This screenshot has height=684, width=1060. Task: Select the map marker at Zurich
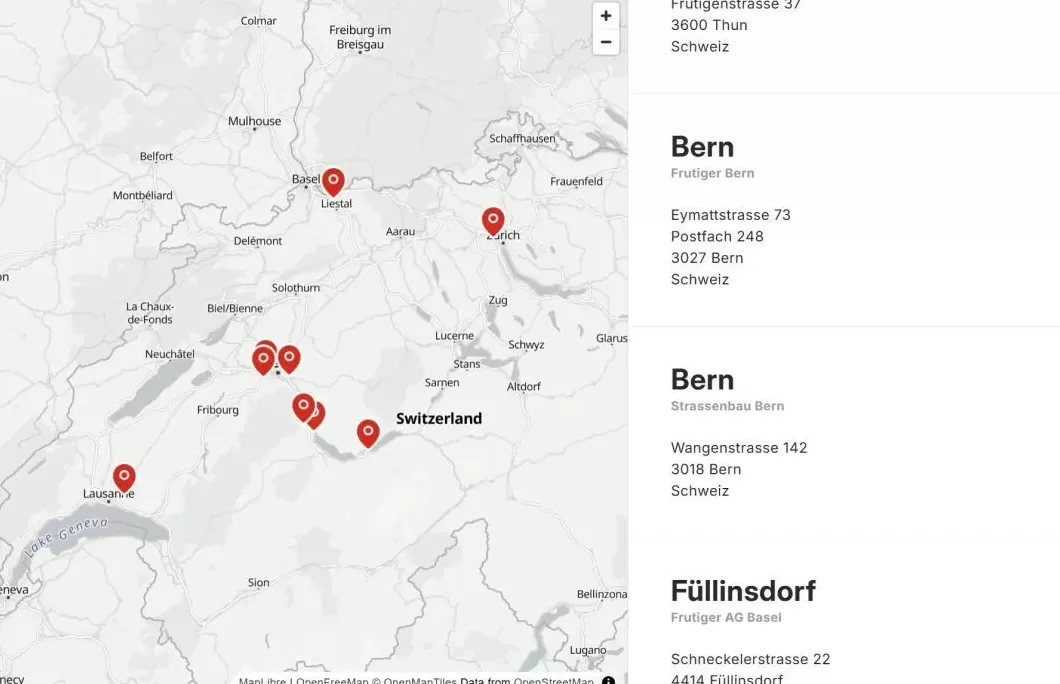493,220
